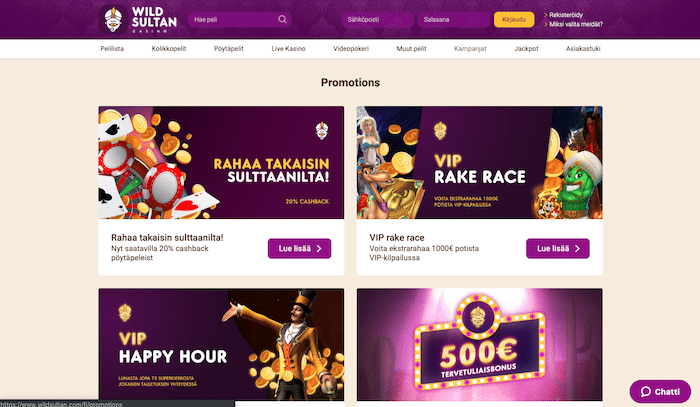Click the sultan emblem on cashback banner
The width and height of the screenshot is (700, 407).
(x=321, y=131)
